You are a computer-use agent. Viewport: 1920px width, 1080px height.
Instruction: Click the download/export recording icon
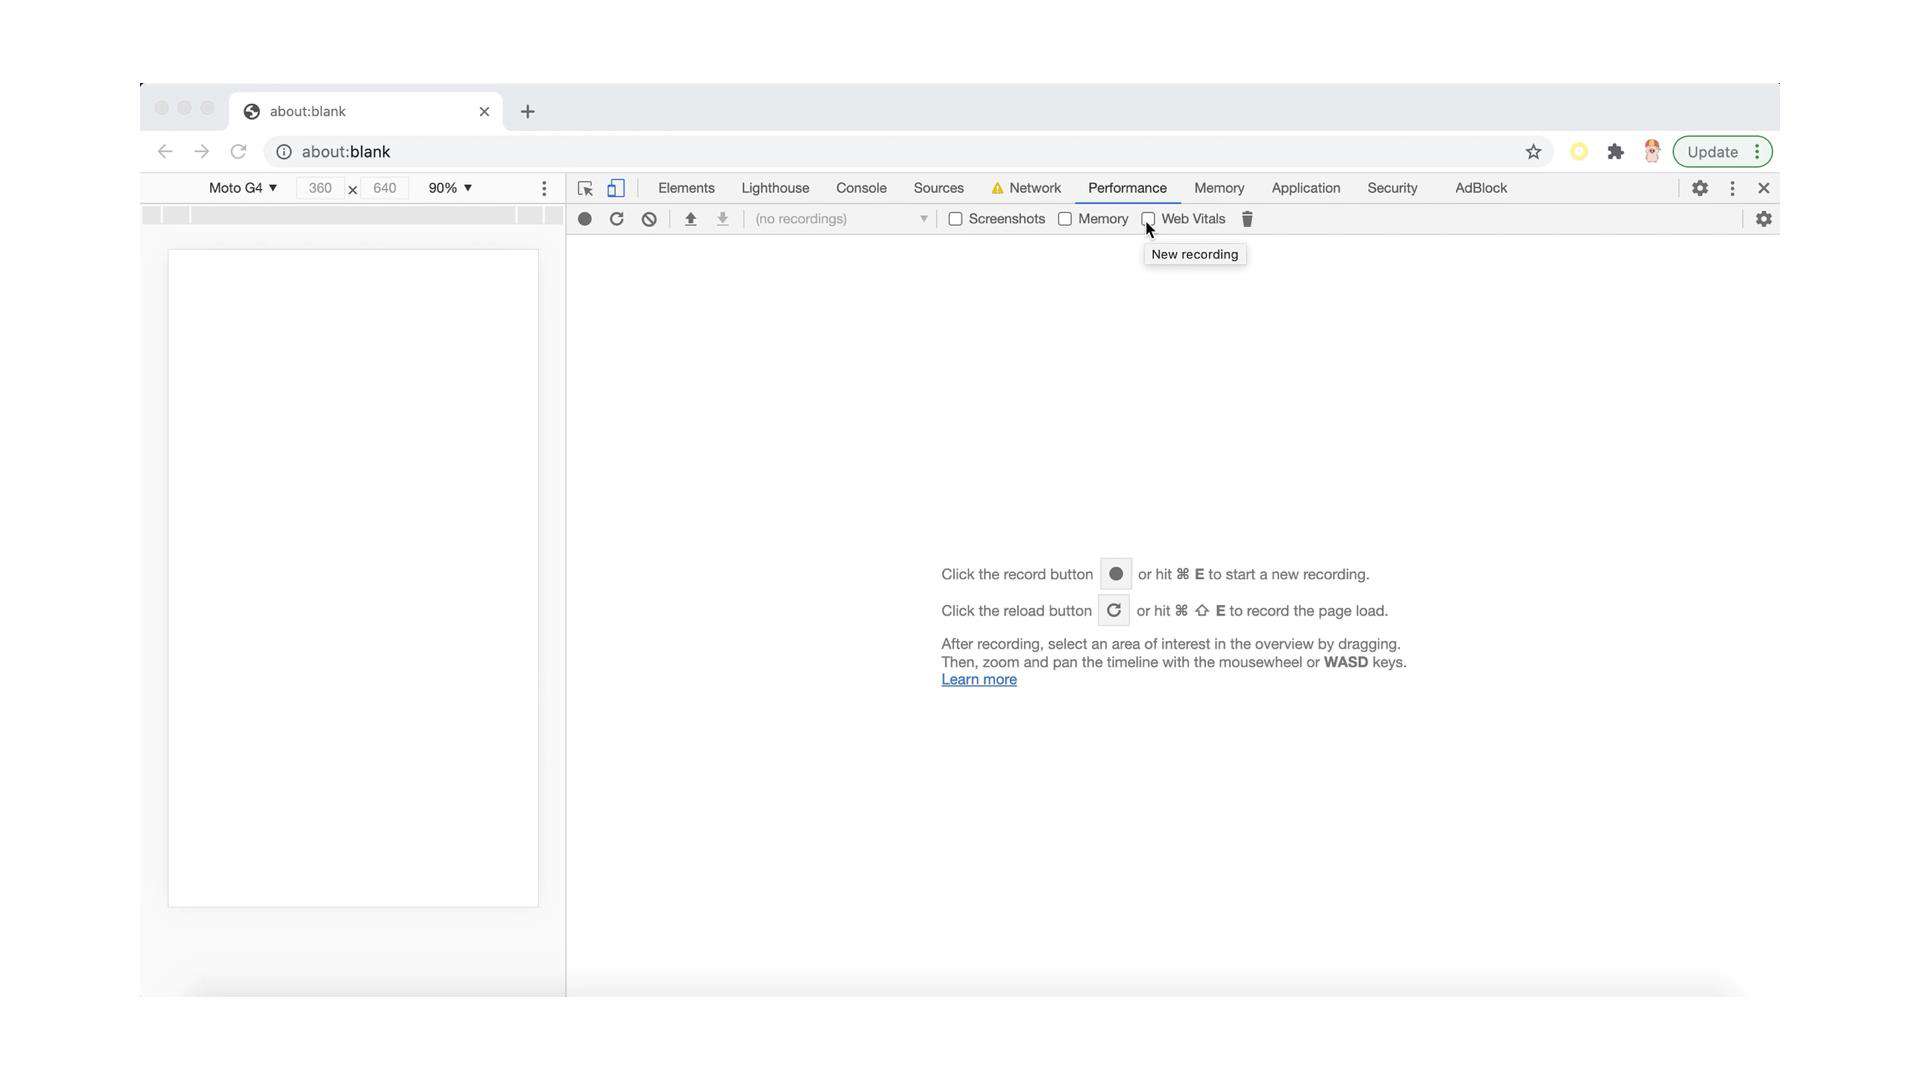[723, 219]
